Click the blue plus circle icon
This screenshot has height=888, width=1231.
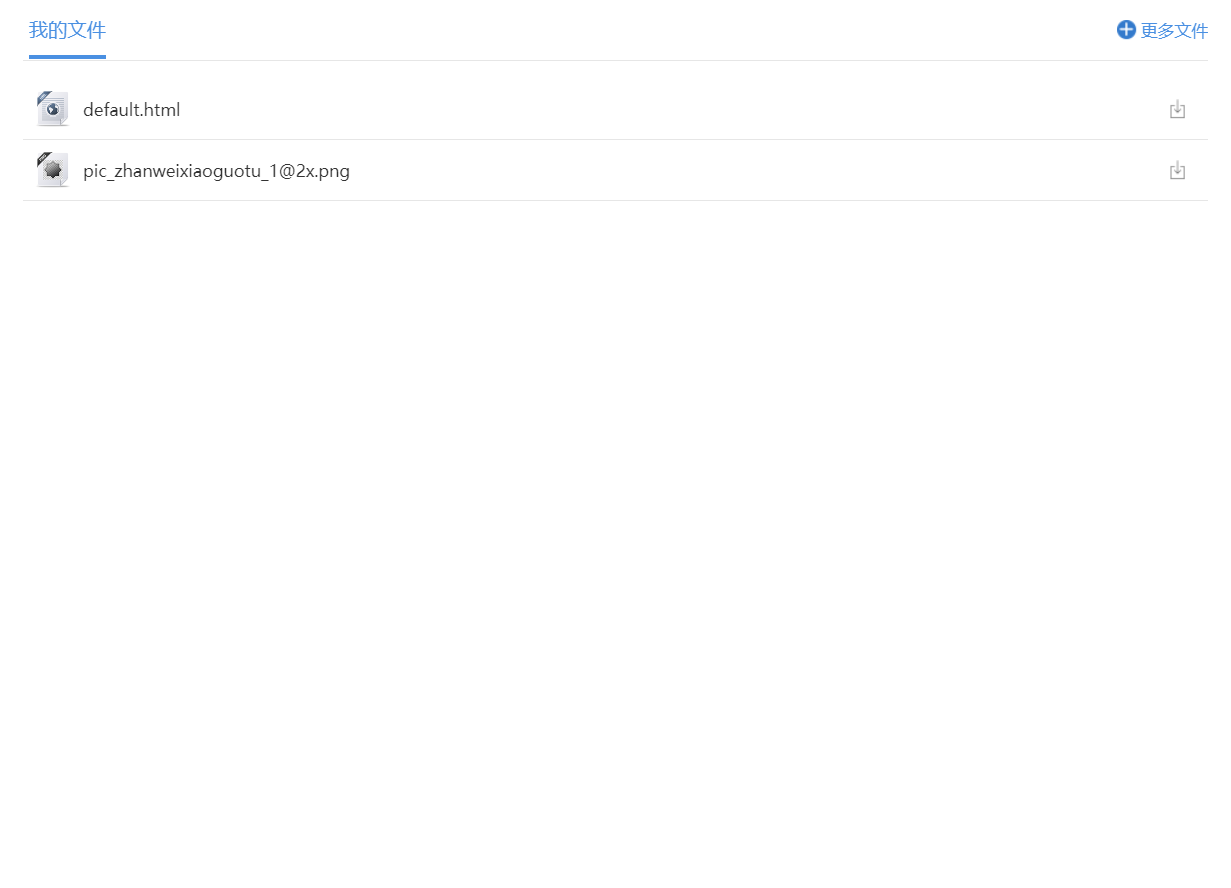pyautogui.click(x=1126, y=30)
